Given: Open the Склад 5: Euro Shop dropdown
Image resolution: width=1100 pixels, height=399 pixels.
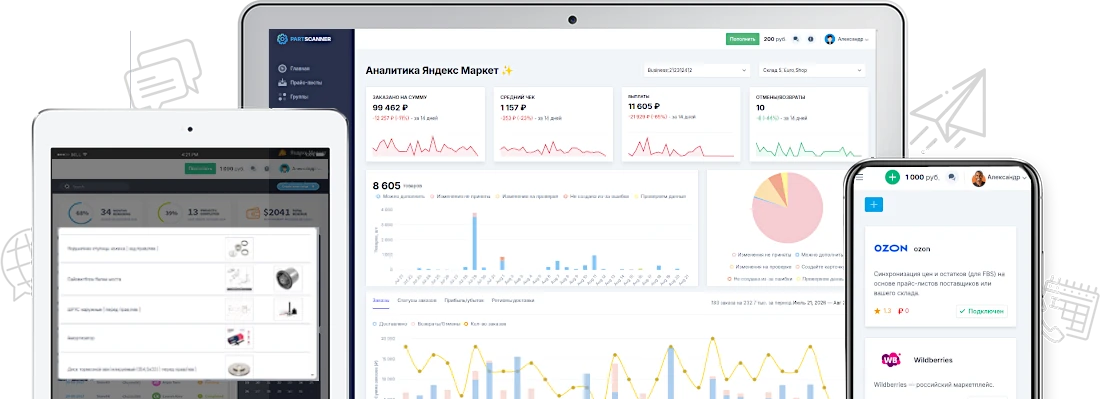Looking at the screenshot, I should 812,70.
